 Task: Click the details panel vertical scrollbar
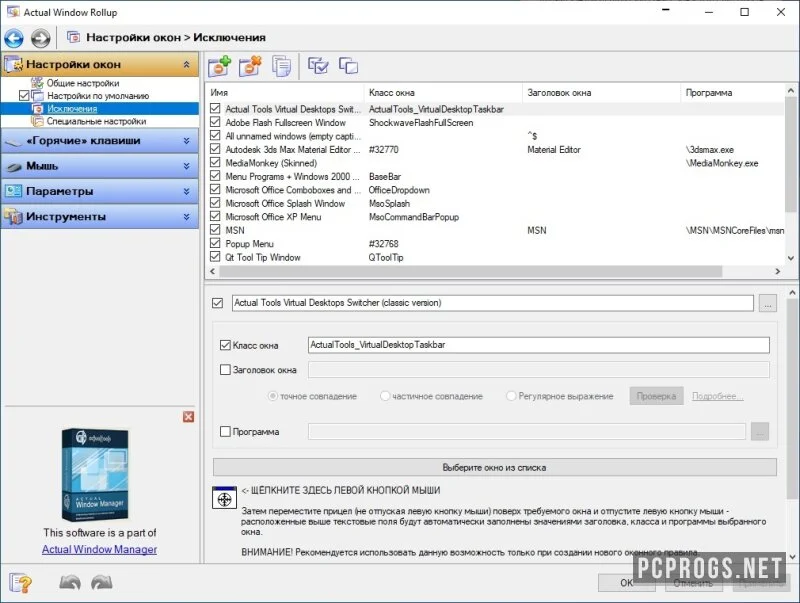tap(792, 399)
